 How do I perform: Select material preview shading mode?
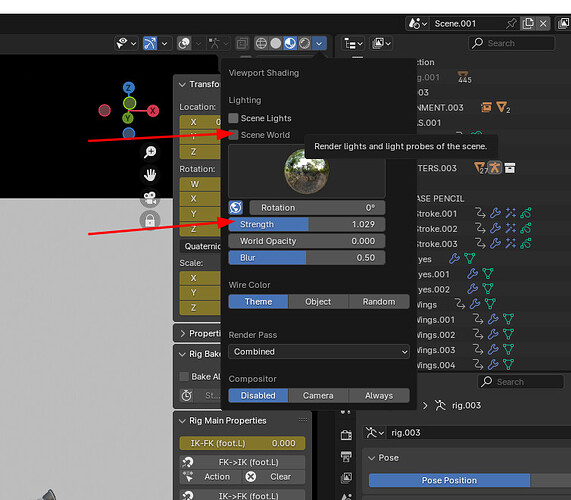[290, 43]
